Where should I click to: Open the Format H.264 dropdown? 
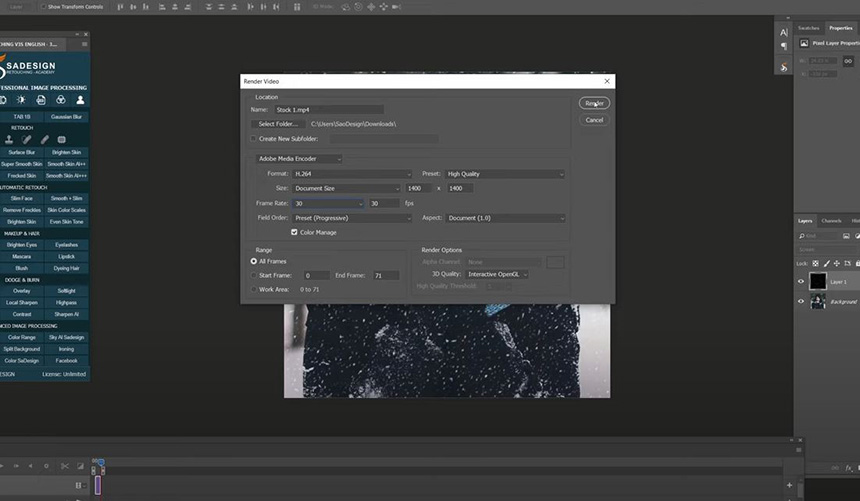click(352, 174)
